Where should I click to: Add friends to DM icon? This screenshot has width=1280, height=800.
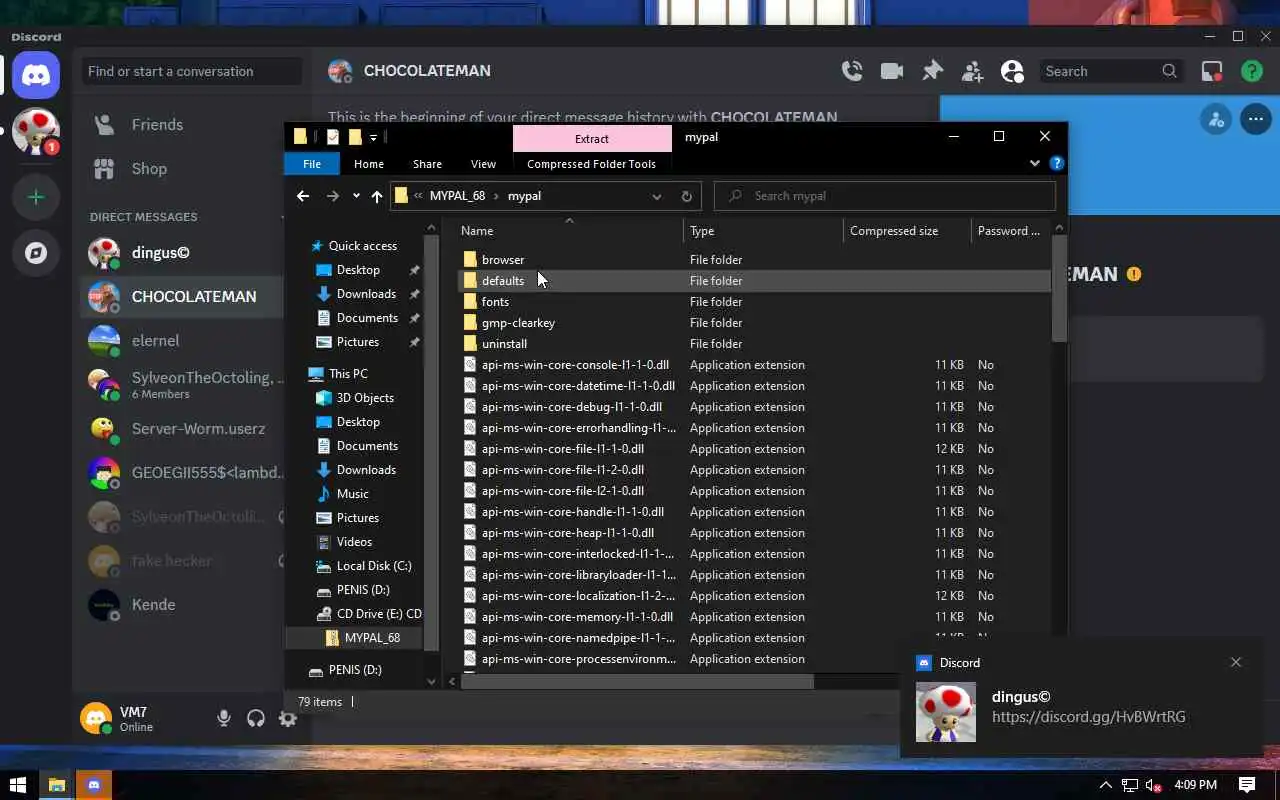972,71
